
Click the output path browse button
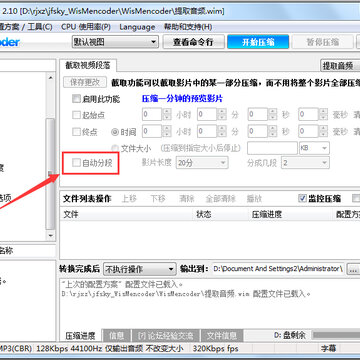pos(353,269)
